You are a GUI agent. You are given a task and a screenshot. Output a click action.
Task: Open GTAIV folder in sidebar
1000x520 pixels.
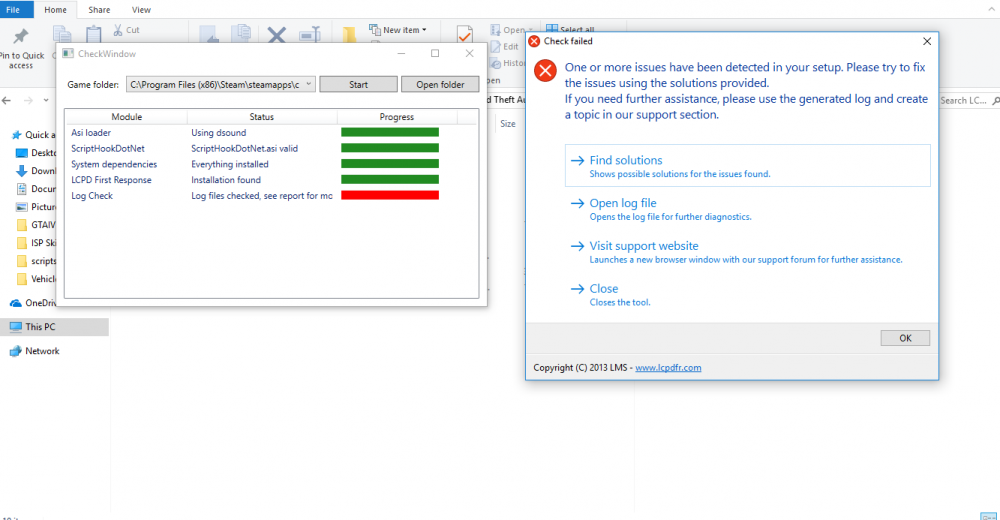[x=36, y=225]
